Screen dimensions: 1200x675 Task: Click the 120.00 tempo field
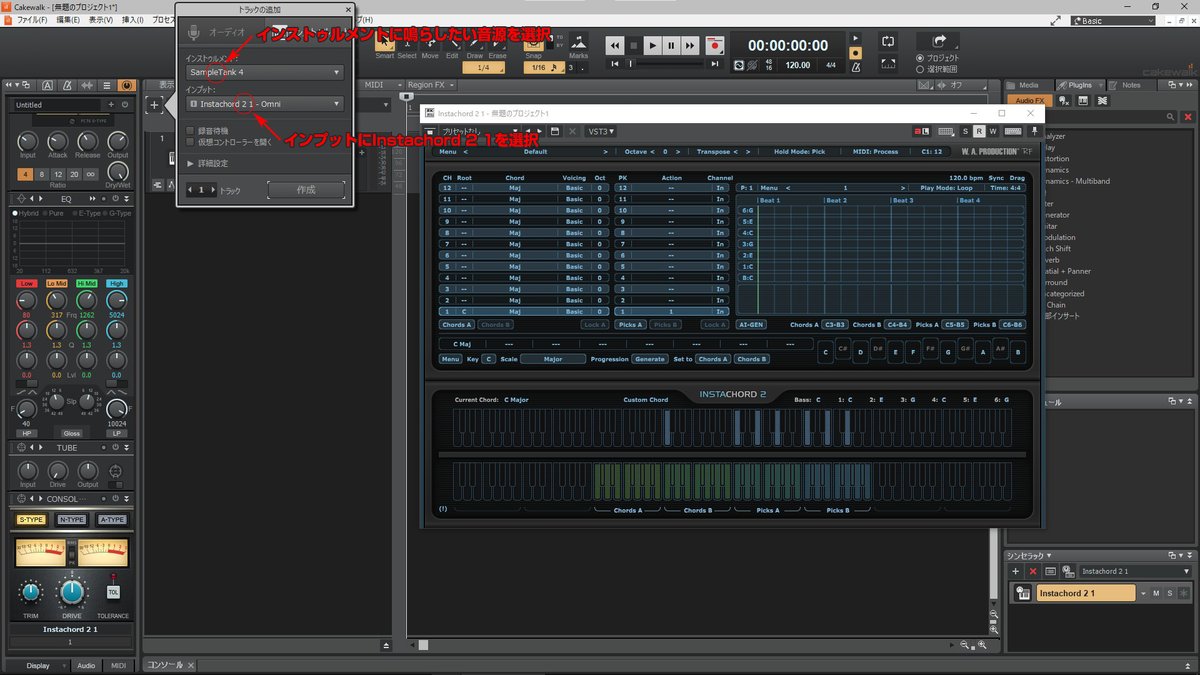coord(797,65)
